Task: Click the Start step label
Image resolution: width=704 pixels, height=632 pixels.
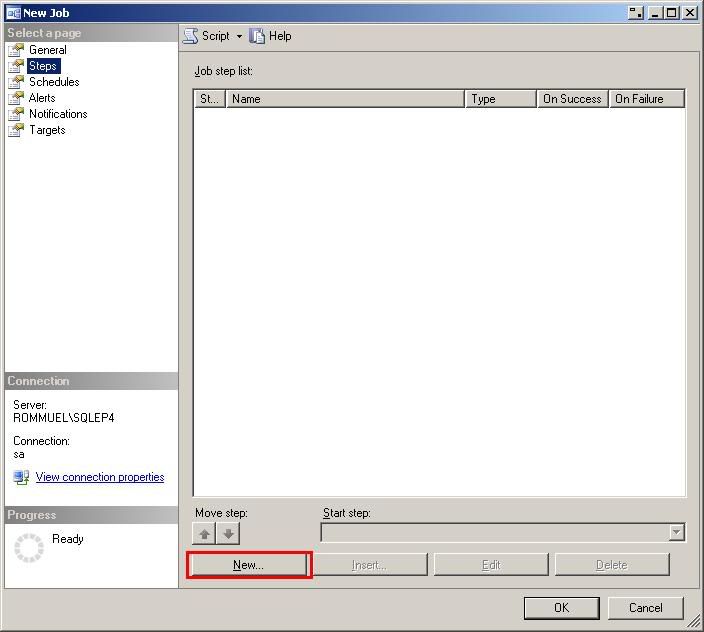Action: click(347, 513)
